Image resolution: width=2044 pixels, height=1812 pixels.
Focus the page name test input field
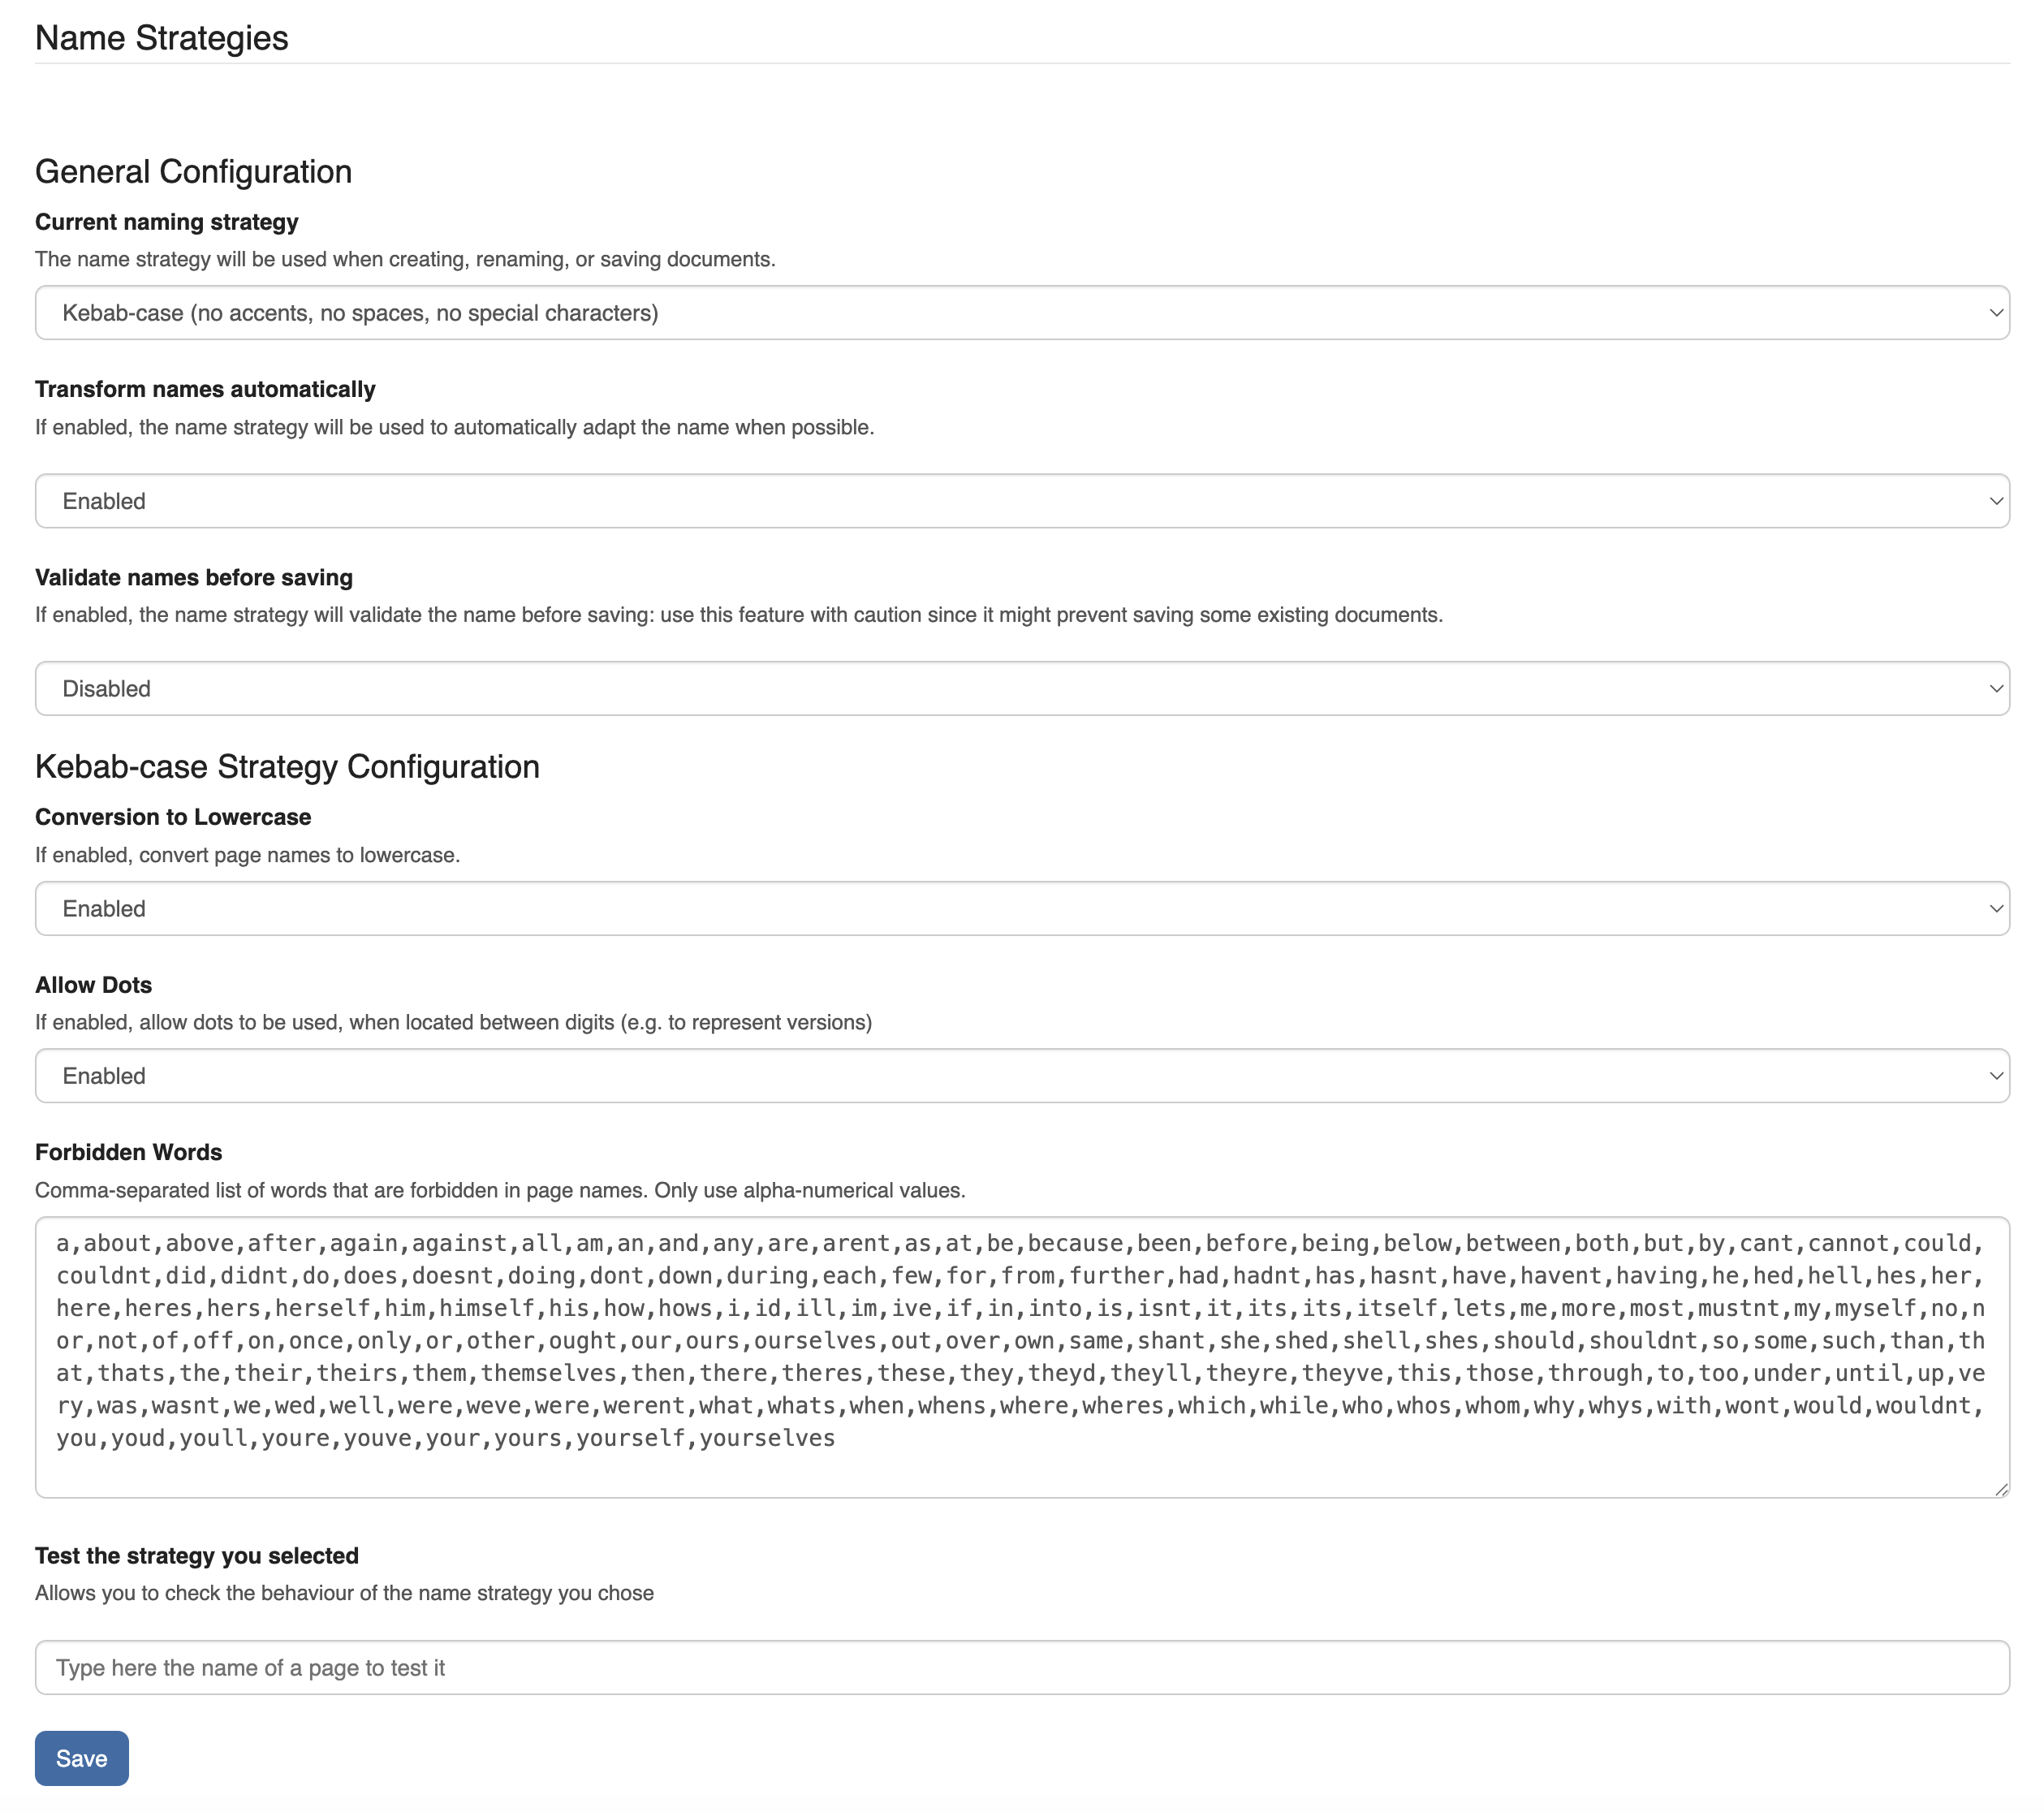(x=1020, y=1667)
